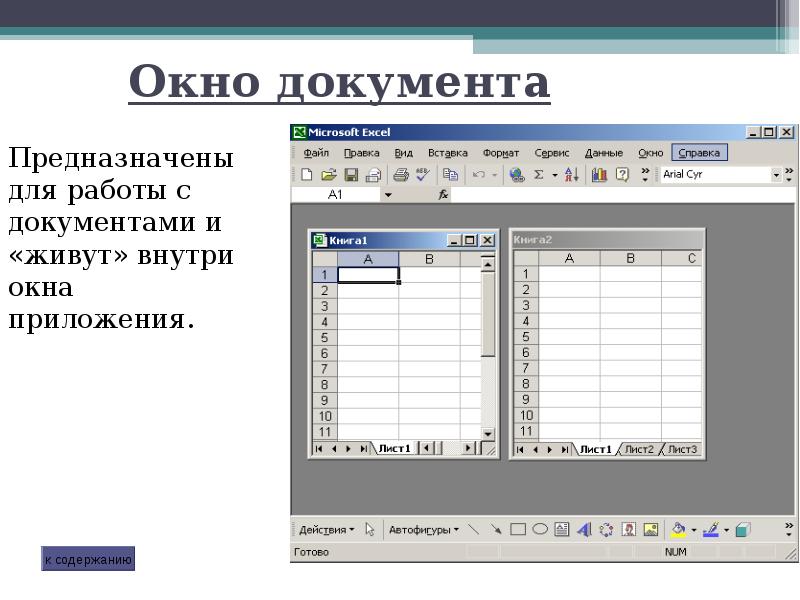
Task: Open the Chart Wizard icon
Action: [599, 174]
